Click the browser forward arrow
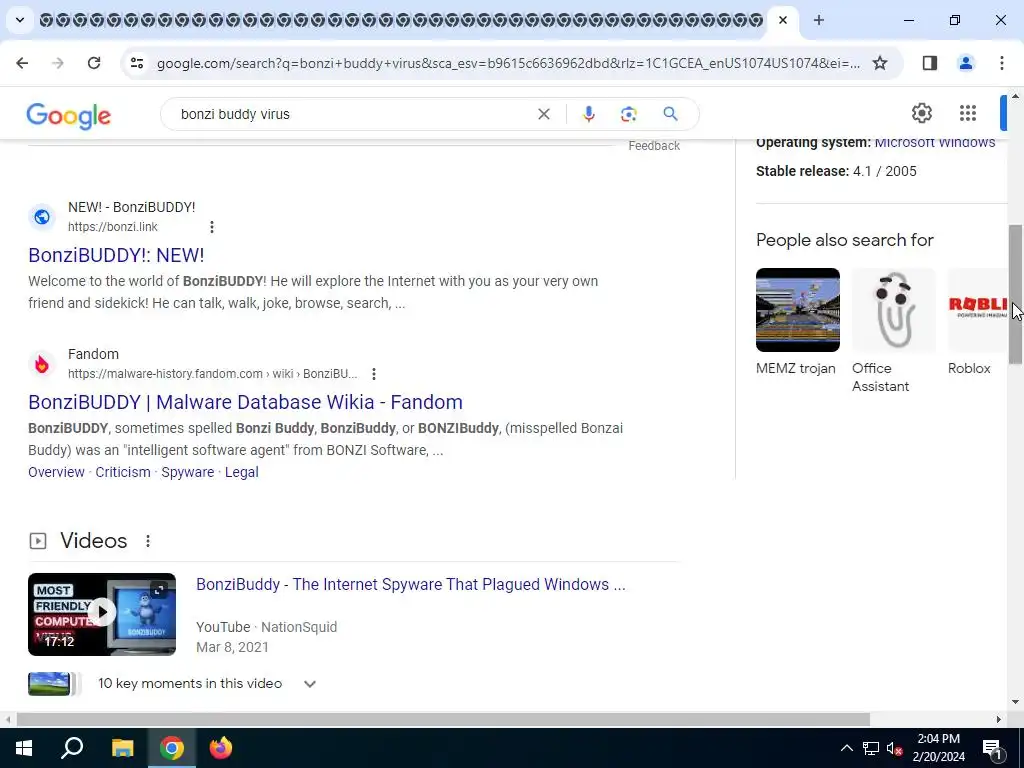This screenshot has height=768, width=1024. click(58, 63)
